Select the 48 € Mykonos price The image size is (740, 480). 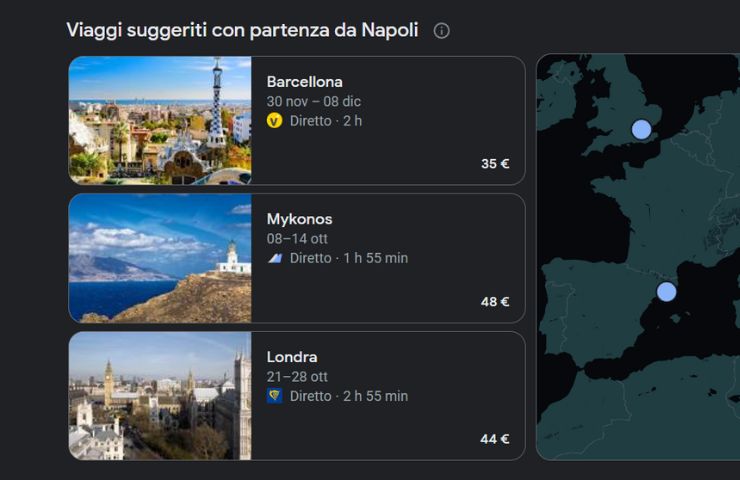tap(495, 302)
